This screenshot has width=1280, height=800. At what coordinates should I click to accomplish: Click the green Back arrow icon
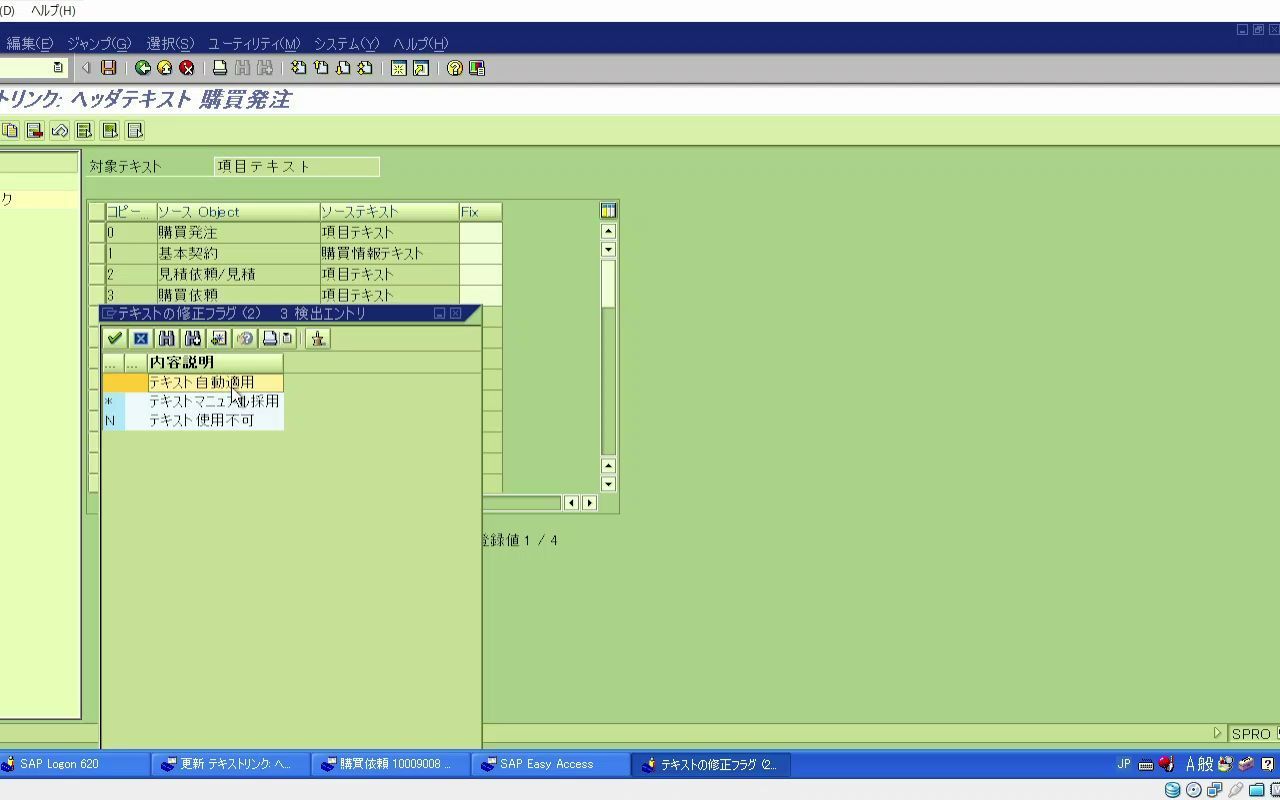[x=143, y=68]
